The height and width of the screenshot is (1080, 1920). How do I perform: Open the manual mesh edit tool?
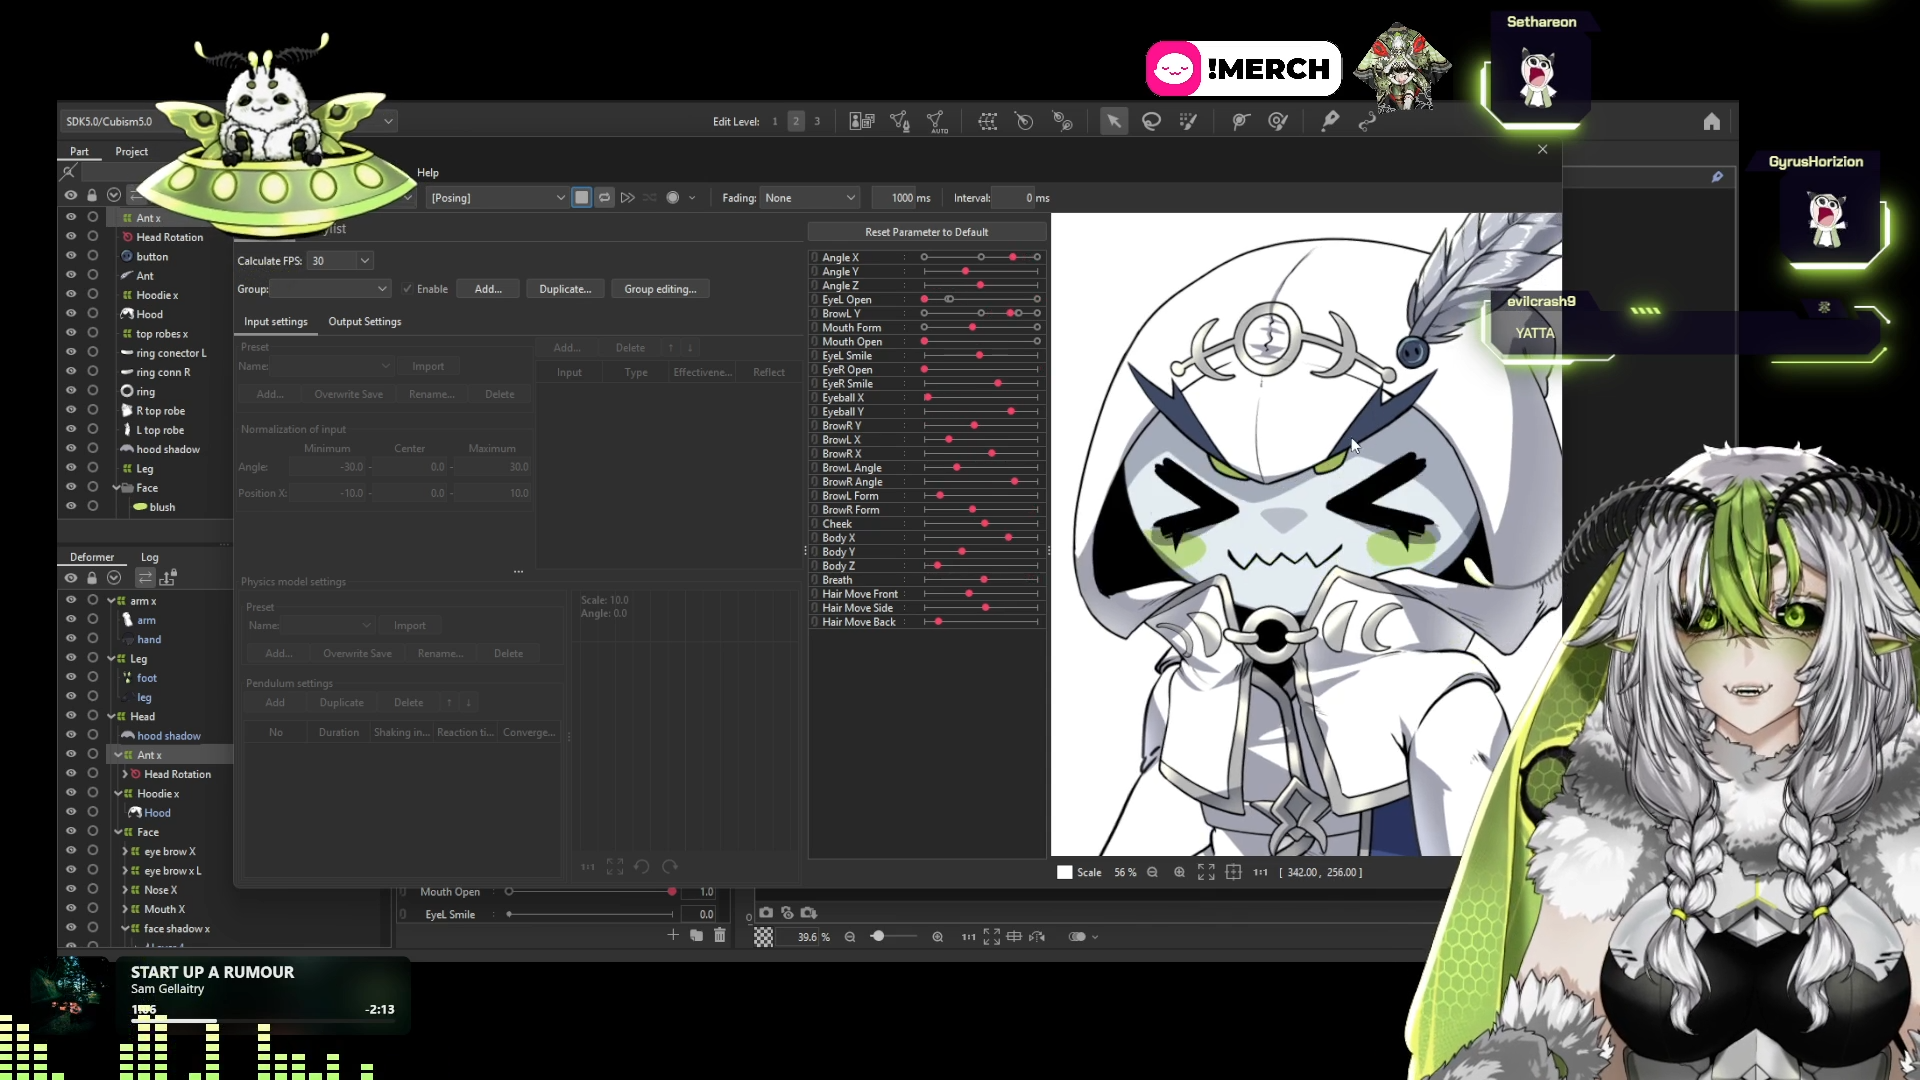899,121
